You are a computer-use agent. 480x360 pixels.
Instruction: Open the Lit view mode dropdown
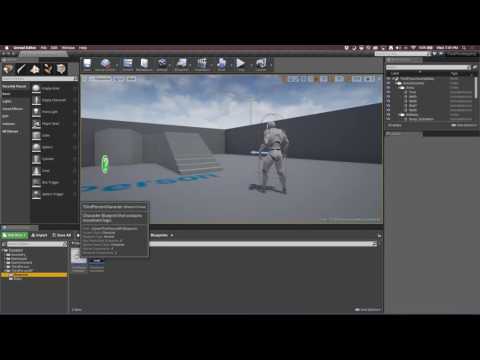coord(119,79)
